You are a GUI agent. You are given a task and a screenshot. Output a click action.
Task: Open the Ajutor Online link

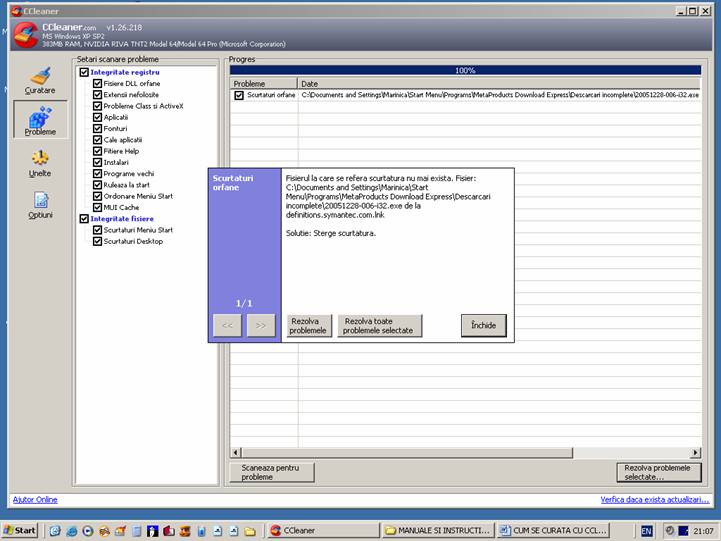35,499
